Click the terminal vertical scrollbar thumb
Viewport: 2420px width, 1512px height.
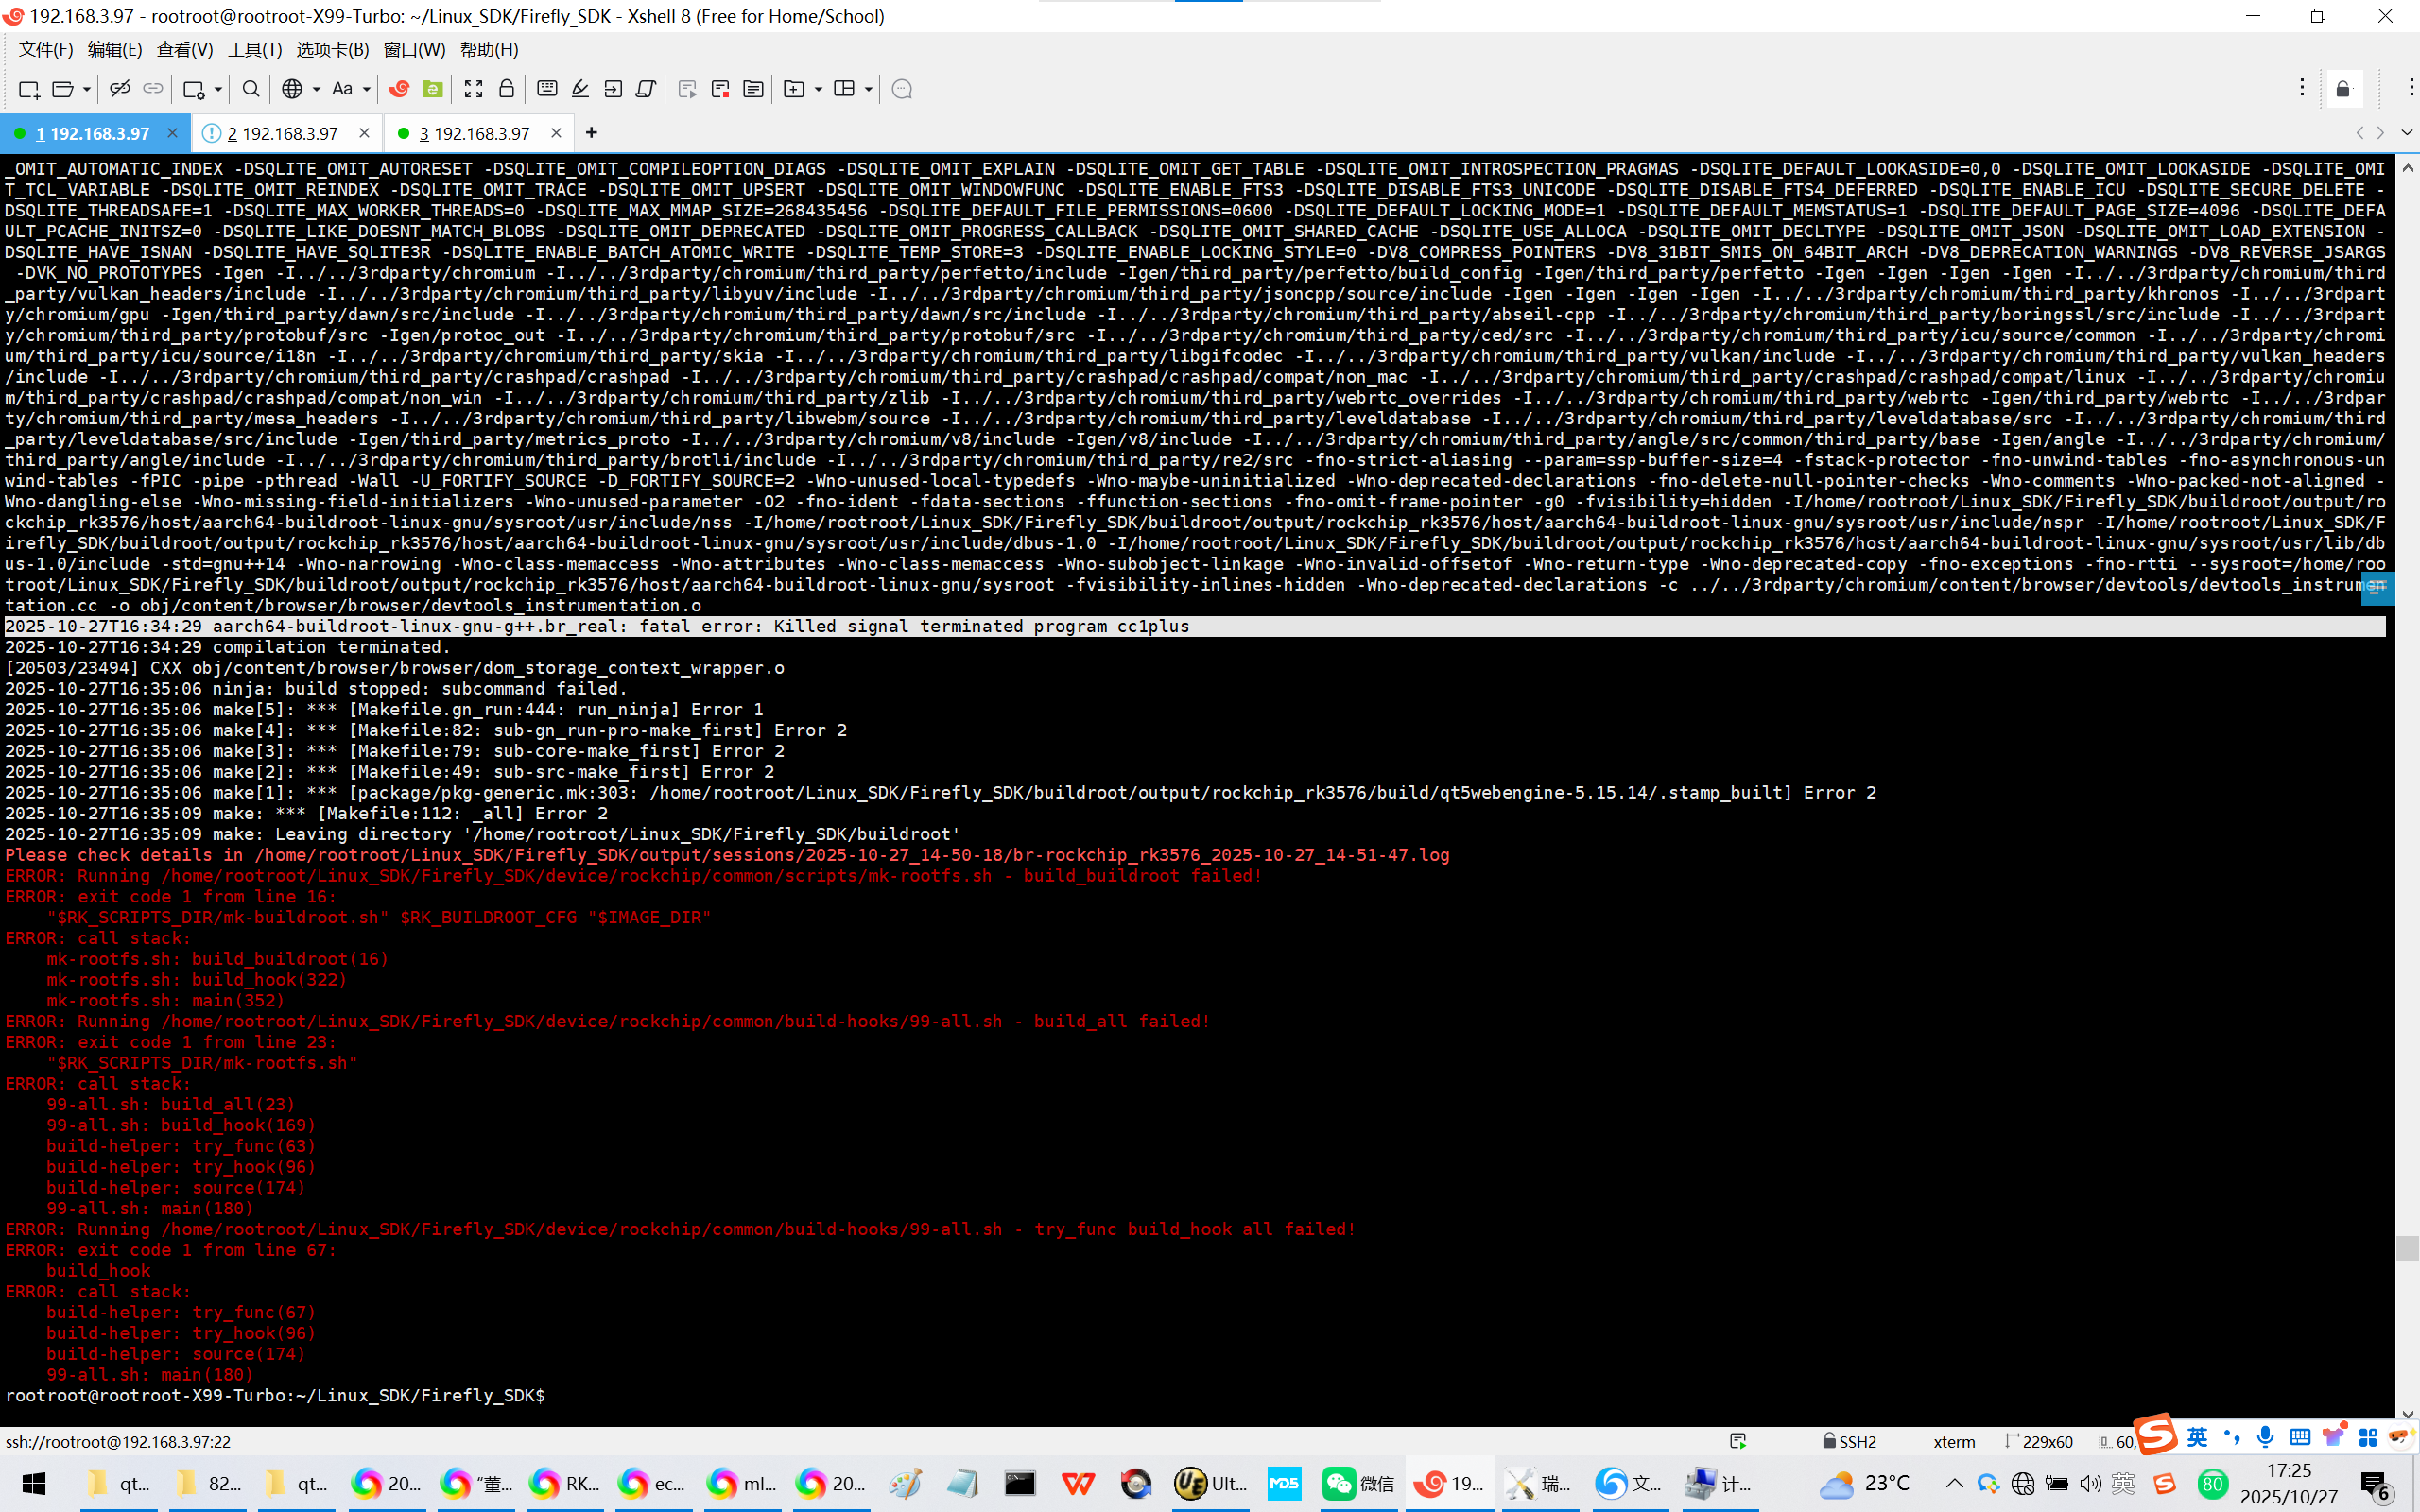[2407, 1248]
